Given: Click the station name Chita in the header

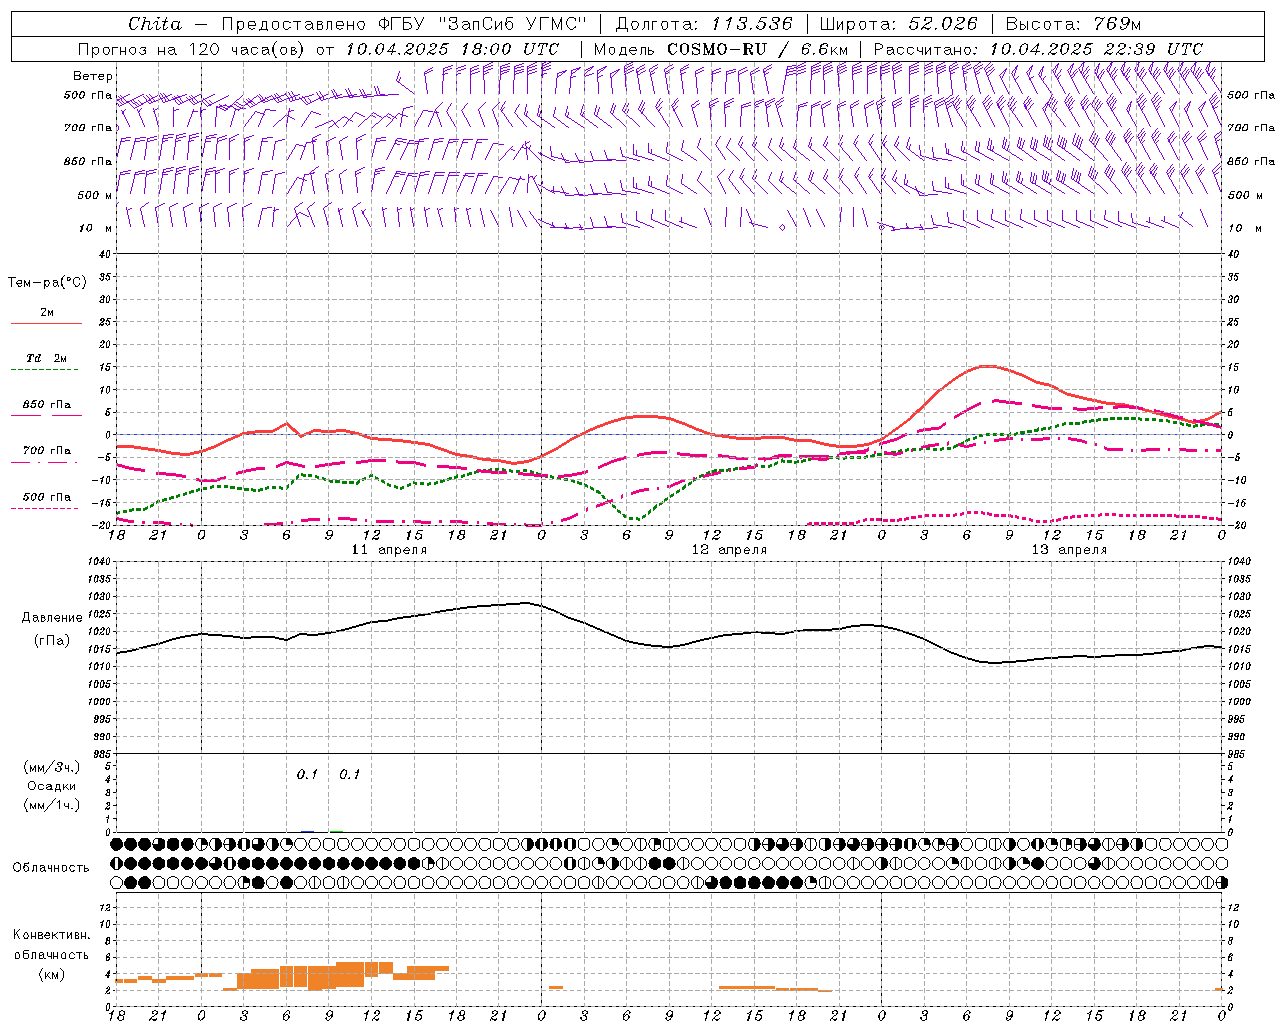Looking at the screenshot, I should 155,24.
